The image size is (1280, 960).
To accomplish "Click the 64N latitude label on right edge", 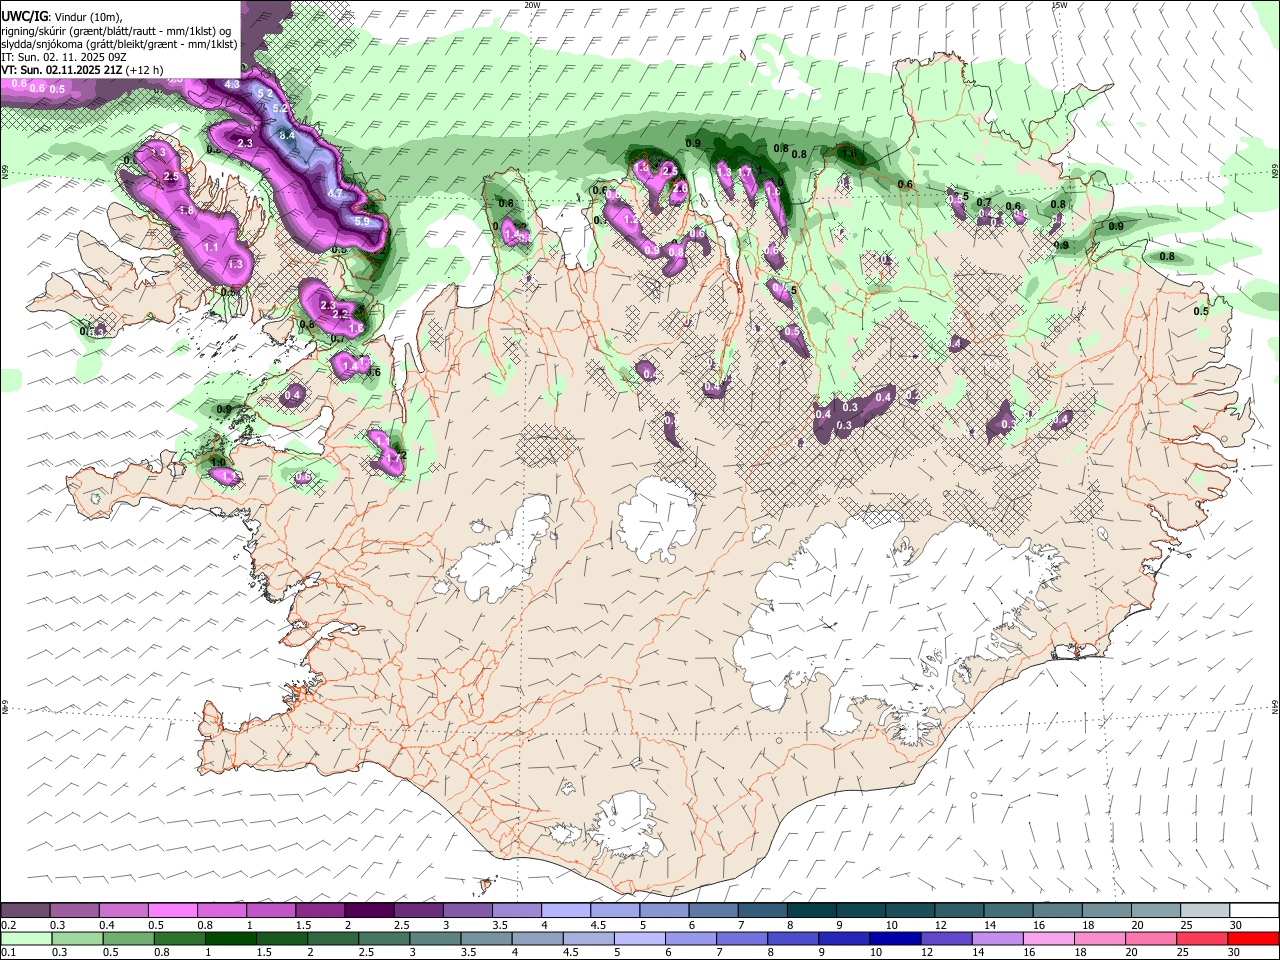I will click(1275, 706).
